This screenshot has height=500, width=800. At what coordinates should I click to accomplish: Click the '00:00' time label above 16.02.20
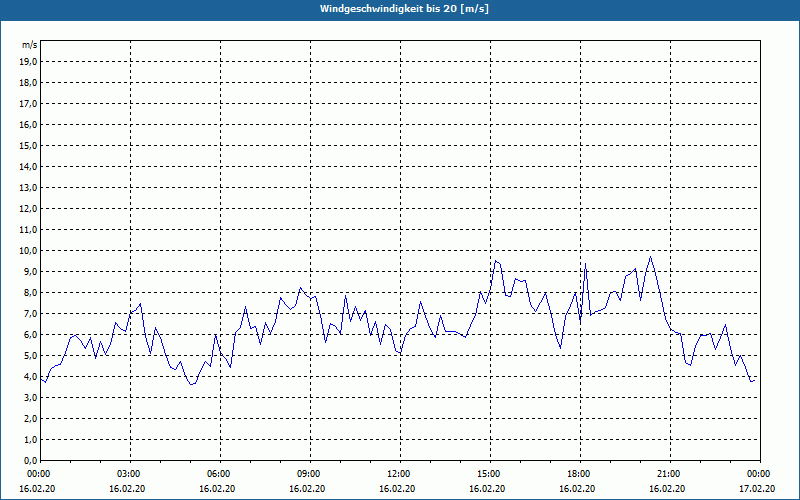(37, 474)
